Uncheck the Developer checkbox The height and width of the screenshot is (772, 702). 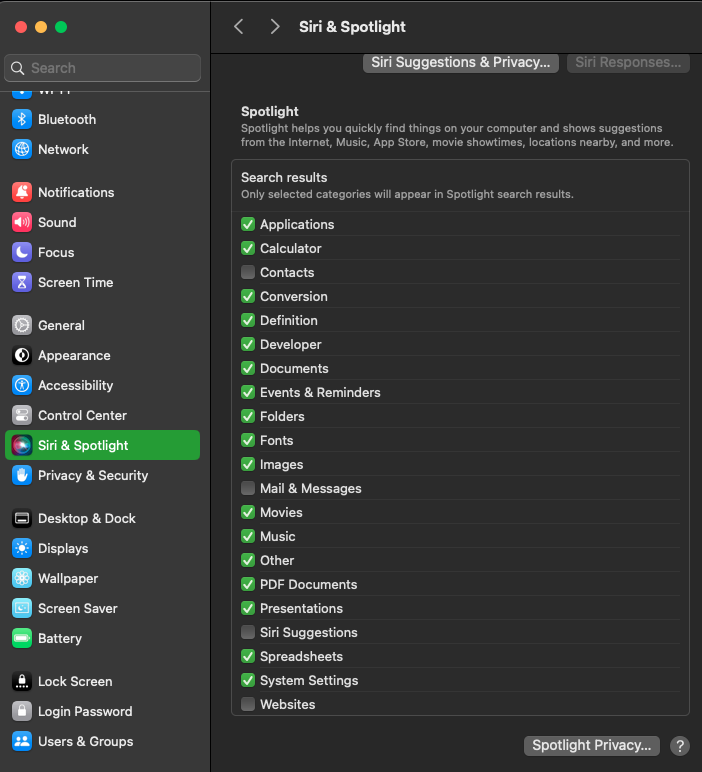248,344
